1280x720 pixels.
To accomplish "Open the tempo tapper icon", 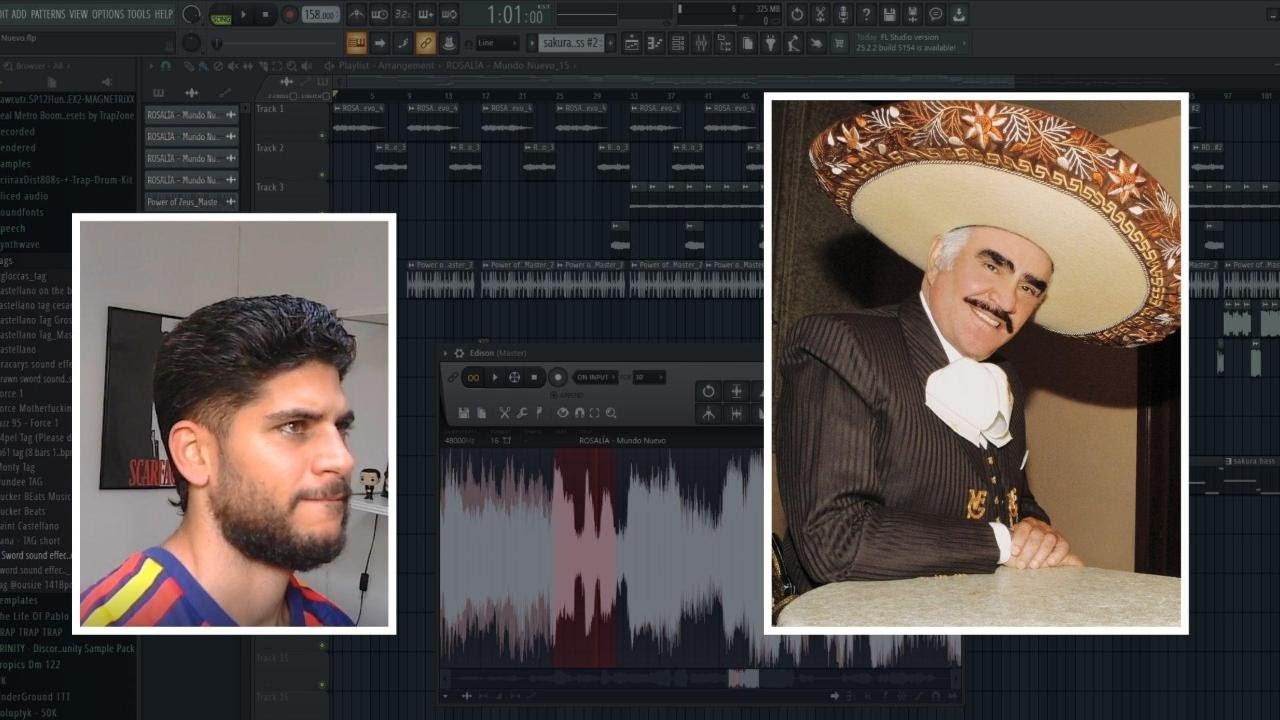I will point(793,43).
